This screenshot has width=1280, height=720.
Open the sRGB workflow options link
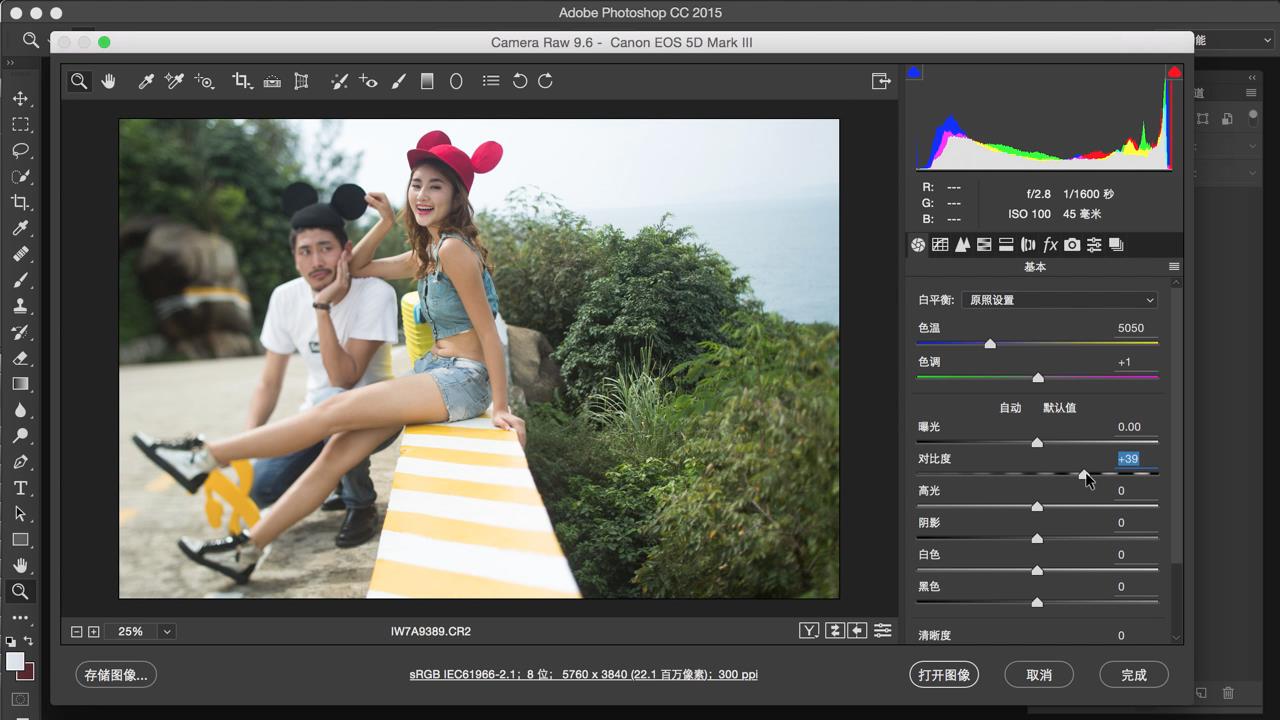(x=583, y=675)
